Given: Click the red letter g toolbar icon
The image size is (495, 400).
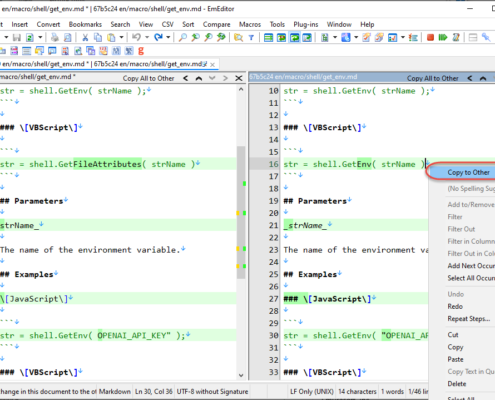Looking at the screenshot, I should [x=141, y=51].
